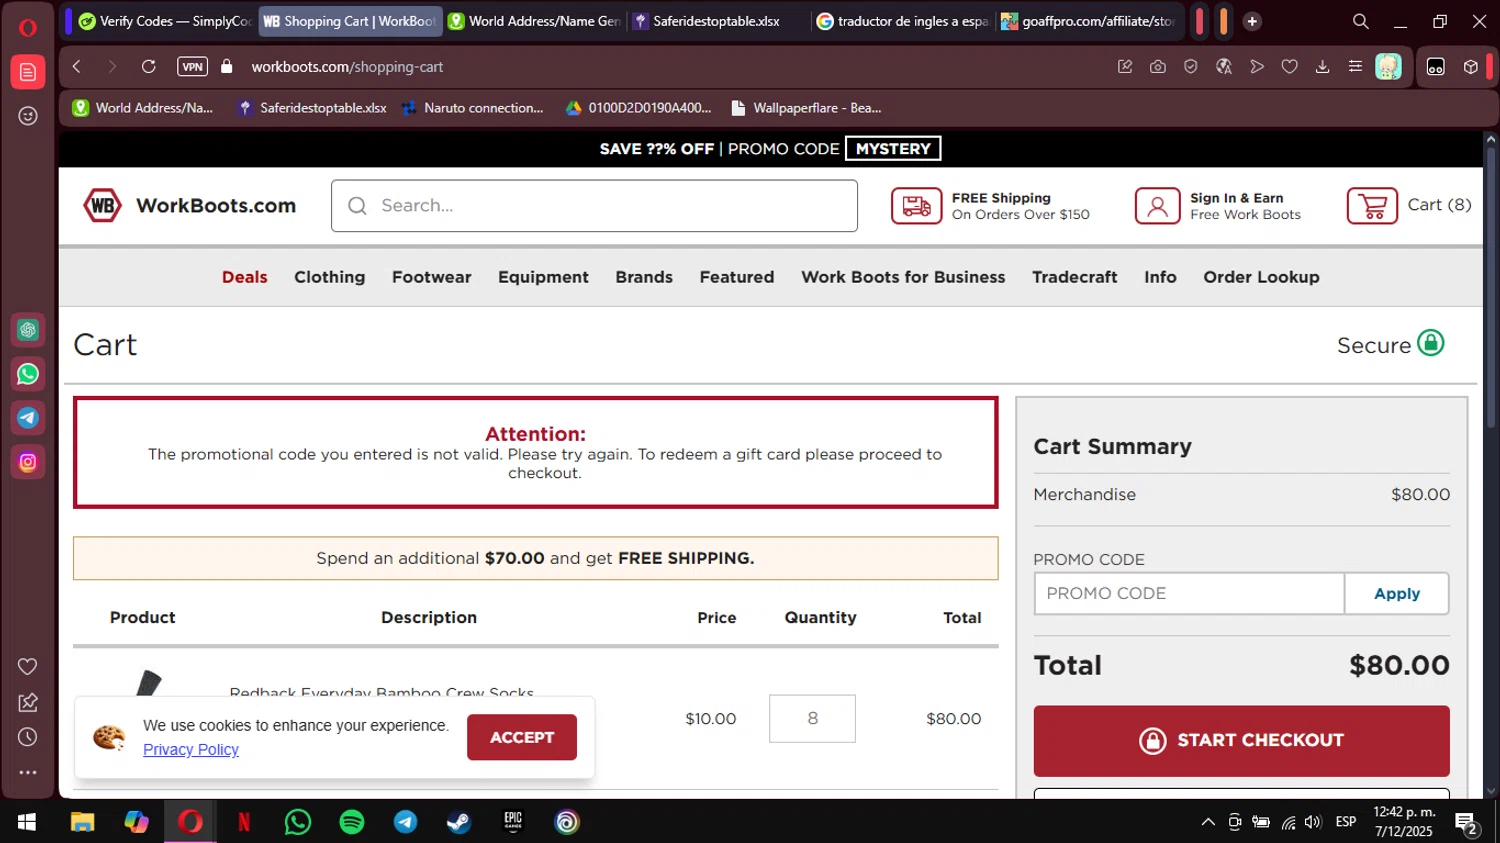Open the 0100D2D0190A400 Drive bookmark
Viewport: 1500px width, 843px height.
(638, 108)
